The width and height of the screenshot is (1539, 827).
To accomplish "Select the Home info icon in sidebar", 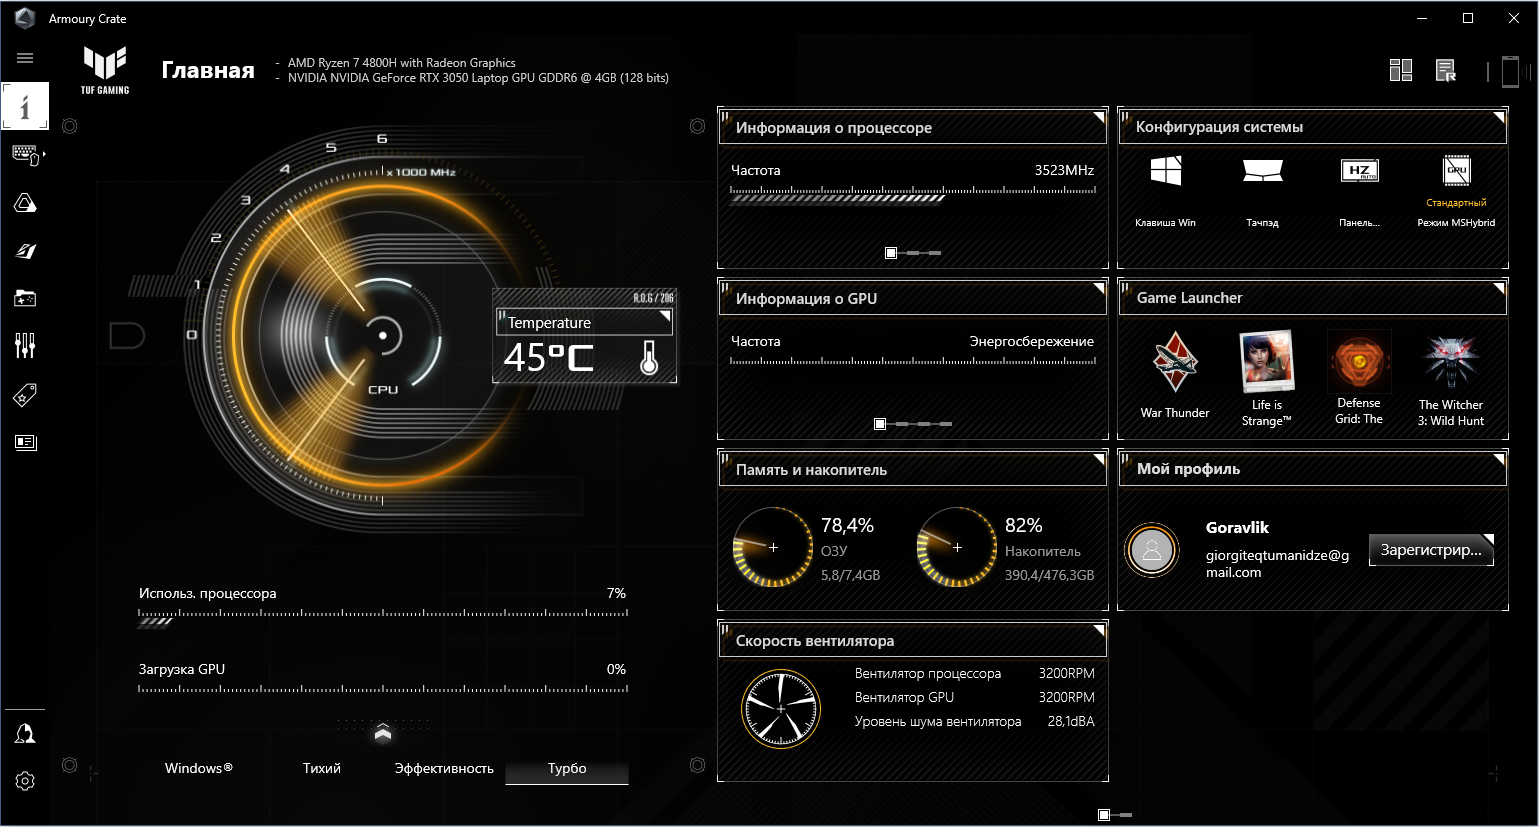I will tap(25, 106).
